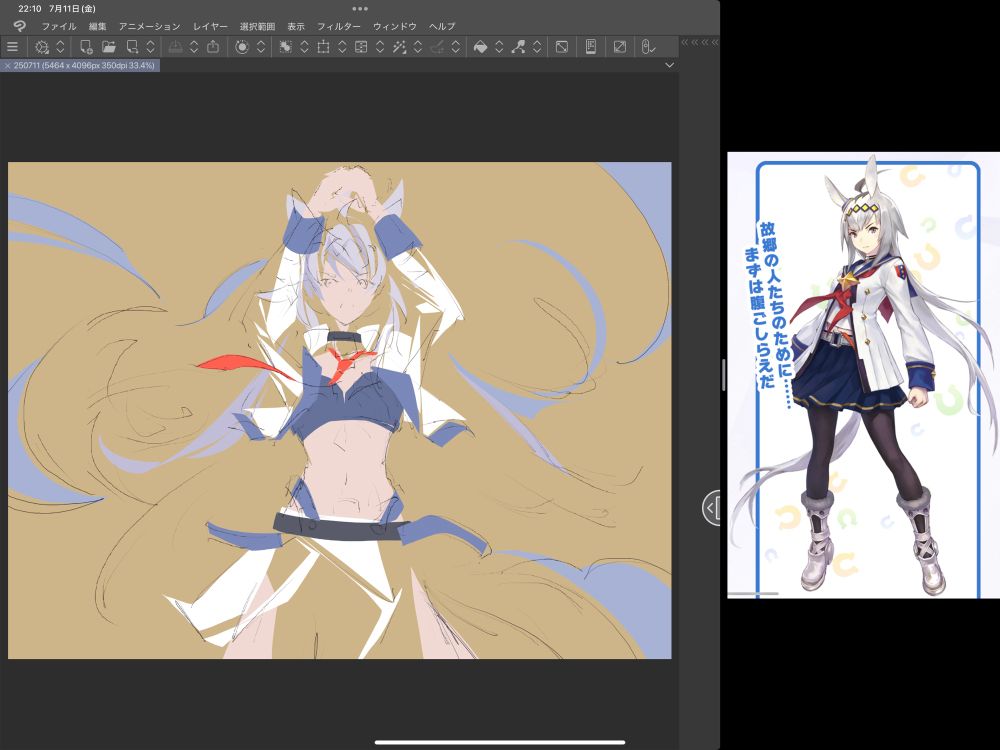The height and width of the screenshot is (750, 1000).
Task: Click up/down arrows beside the record circle icon
Action: (261, 47)
